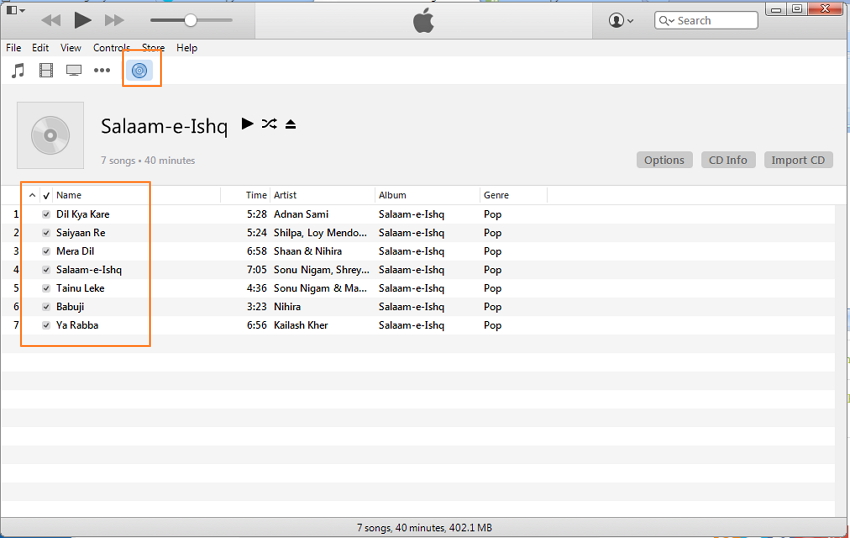Open the TV Shows library icon
Viewport: 850px width, 538px height.
click(x=74, y=70)
